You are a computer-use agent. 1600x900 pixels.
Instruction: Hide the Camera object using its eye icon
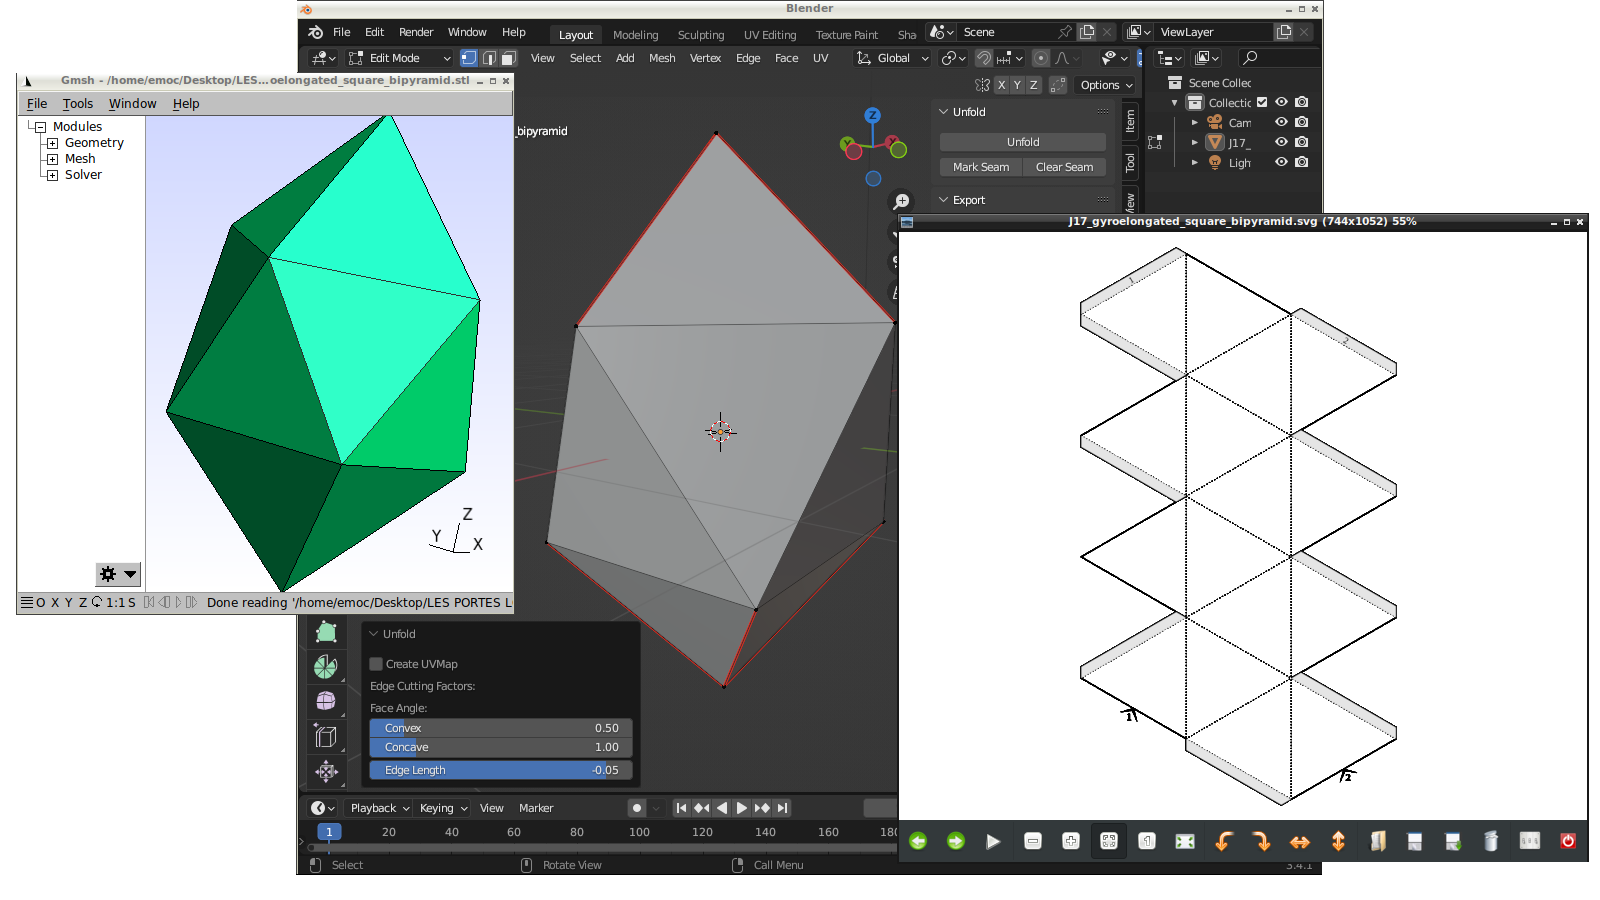click(x=1281, y=122)
